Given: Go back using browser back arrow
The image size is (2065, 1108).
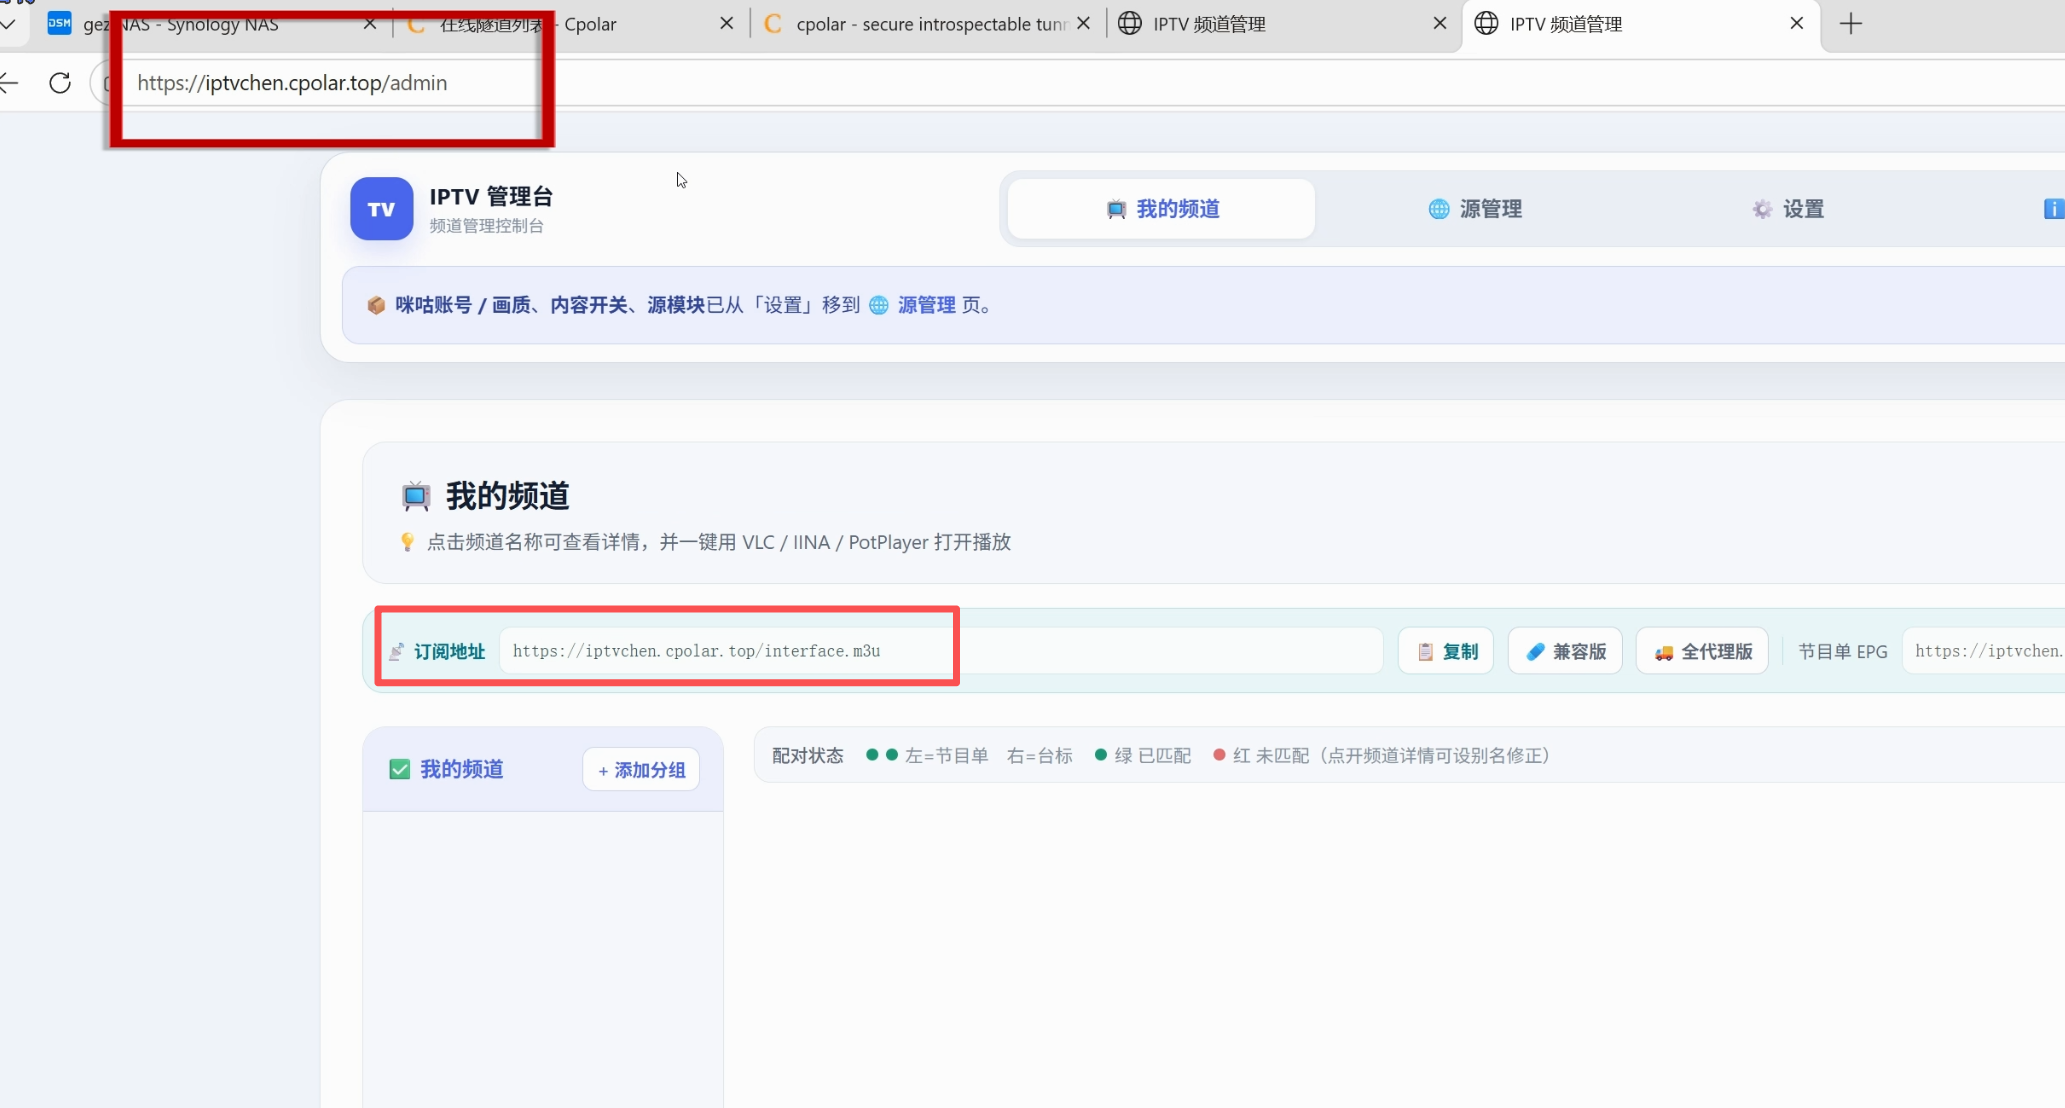Looking at the screenshot, I should pyautogui.click(x=9, y=83).
